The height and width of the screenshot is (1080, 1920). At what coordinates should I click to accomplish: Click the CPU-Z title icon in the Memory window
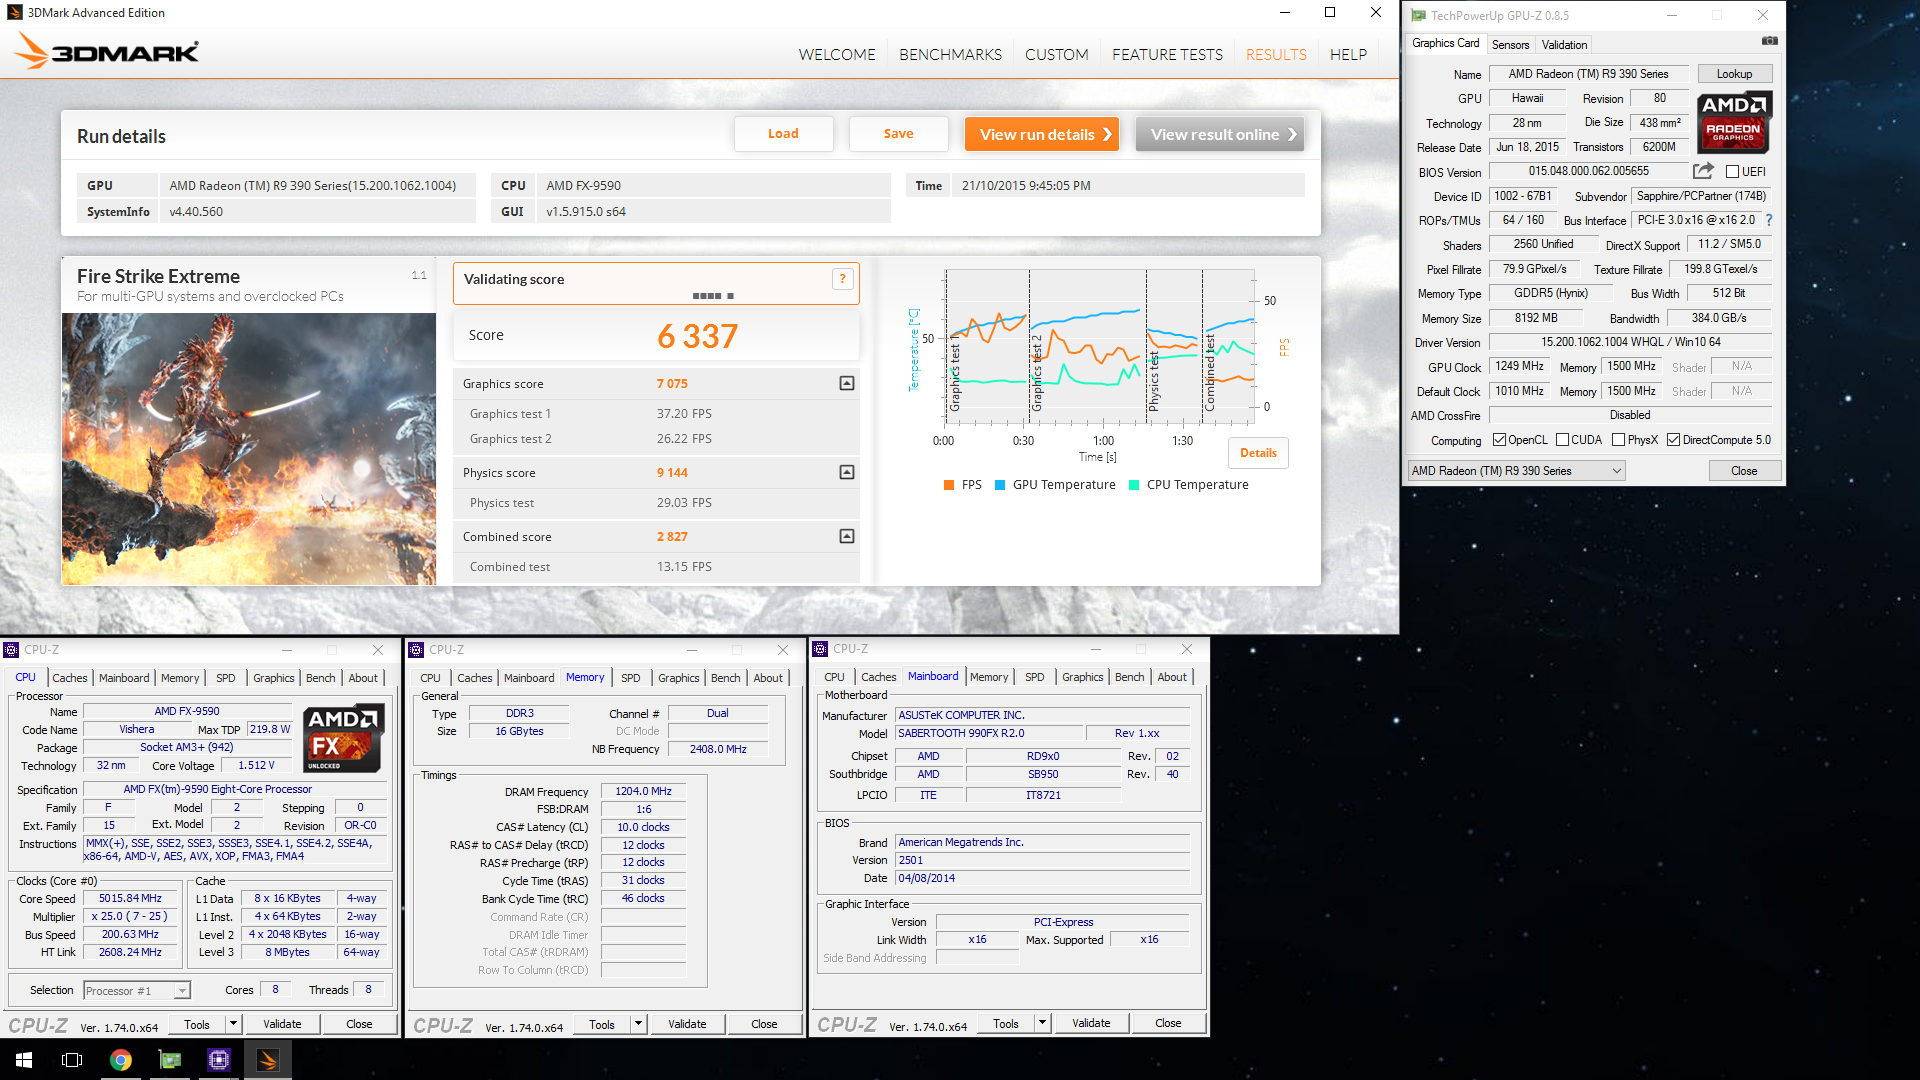click(417, 650)
